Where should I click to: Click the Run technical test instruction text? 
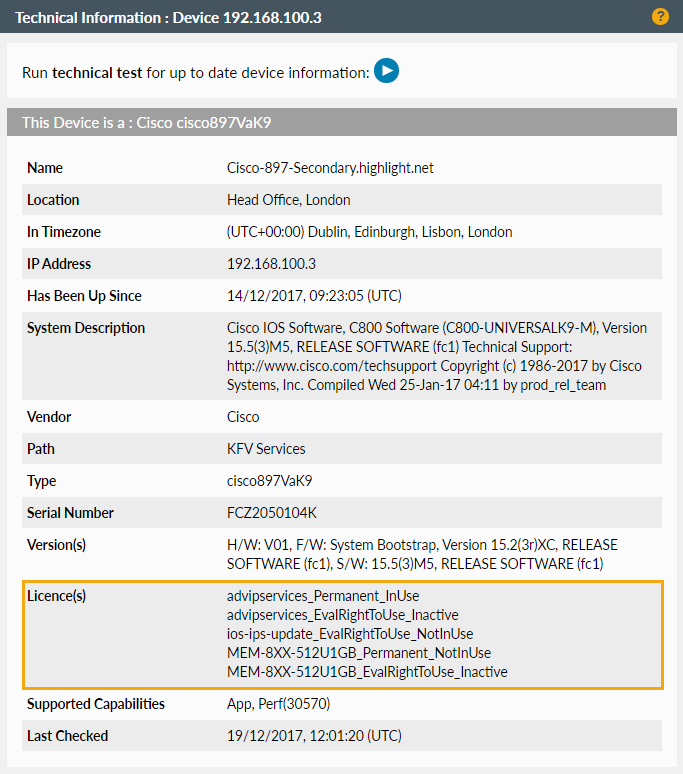click(195, 73)
